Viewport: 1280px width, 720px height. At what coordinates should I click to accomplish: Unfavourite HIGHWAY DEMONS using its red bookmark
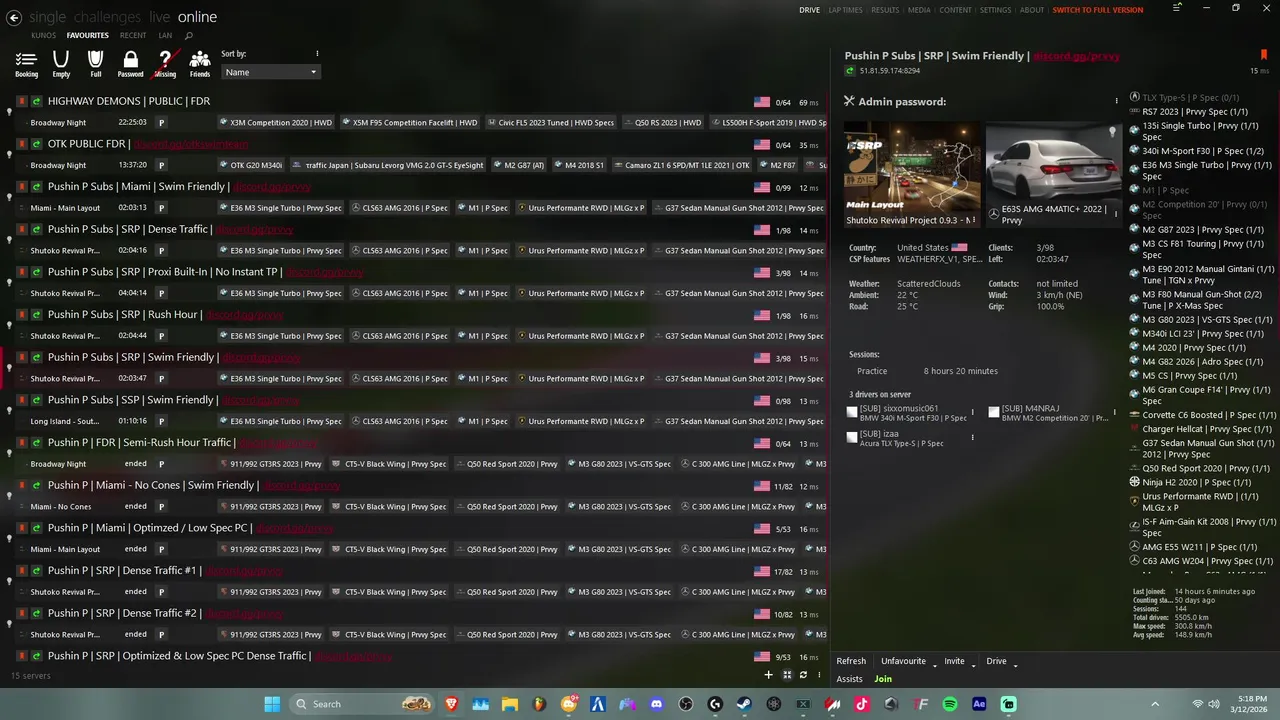pyautogui.click(x=22, y=102)
